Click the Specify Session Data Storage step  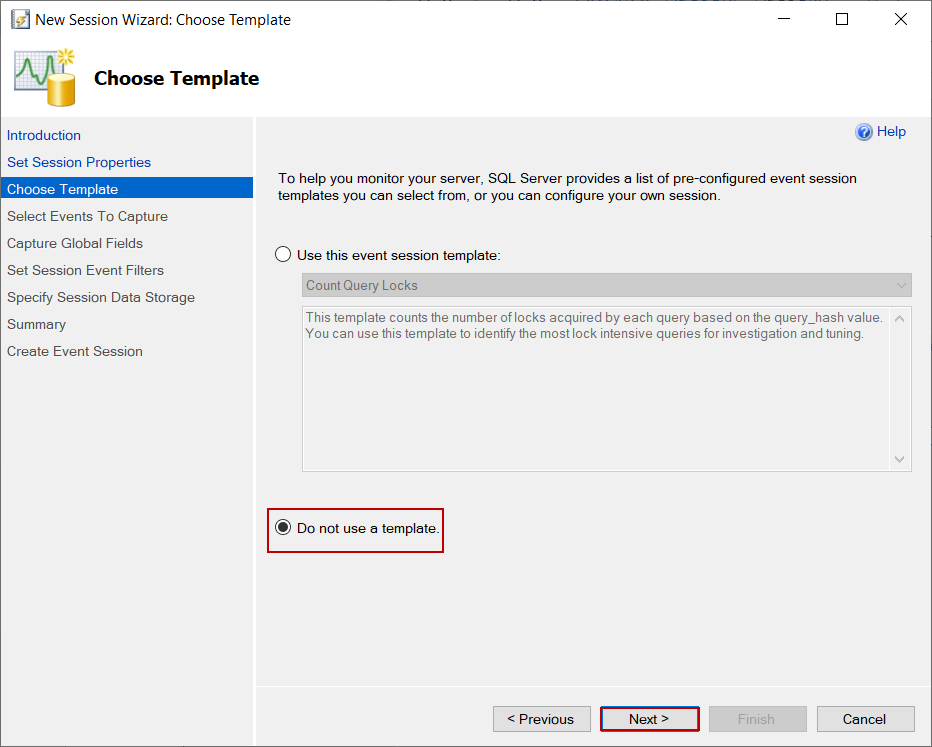pyautogui.click(x=101, y=297)
